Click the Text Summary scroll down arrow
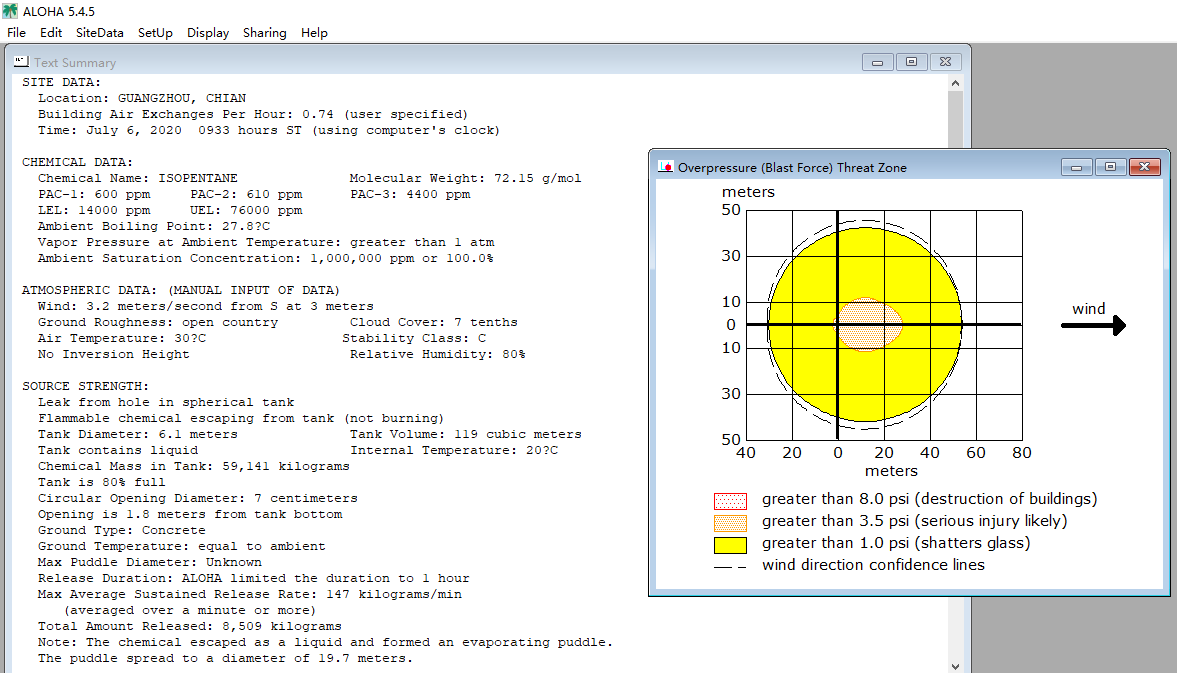Image resolution: width=1177 pixels, height=673 pixels. tap(955, 665)
